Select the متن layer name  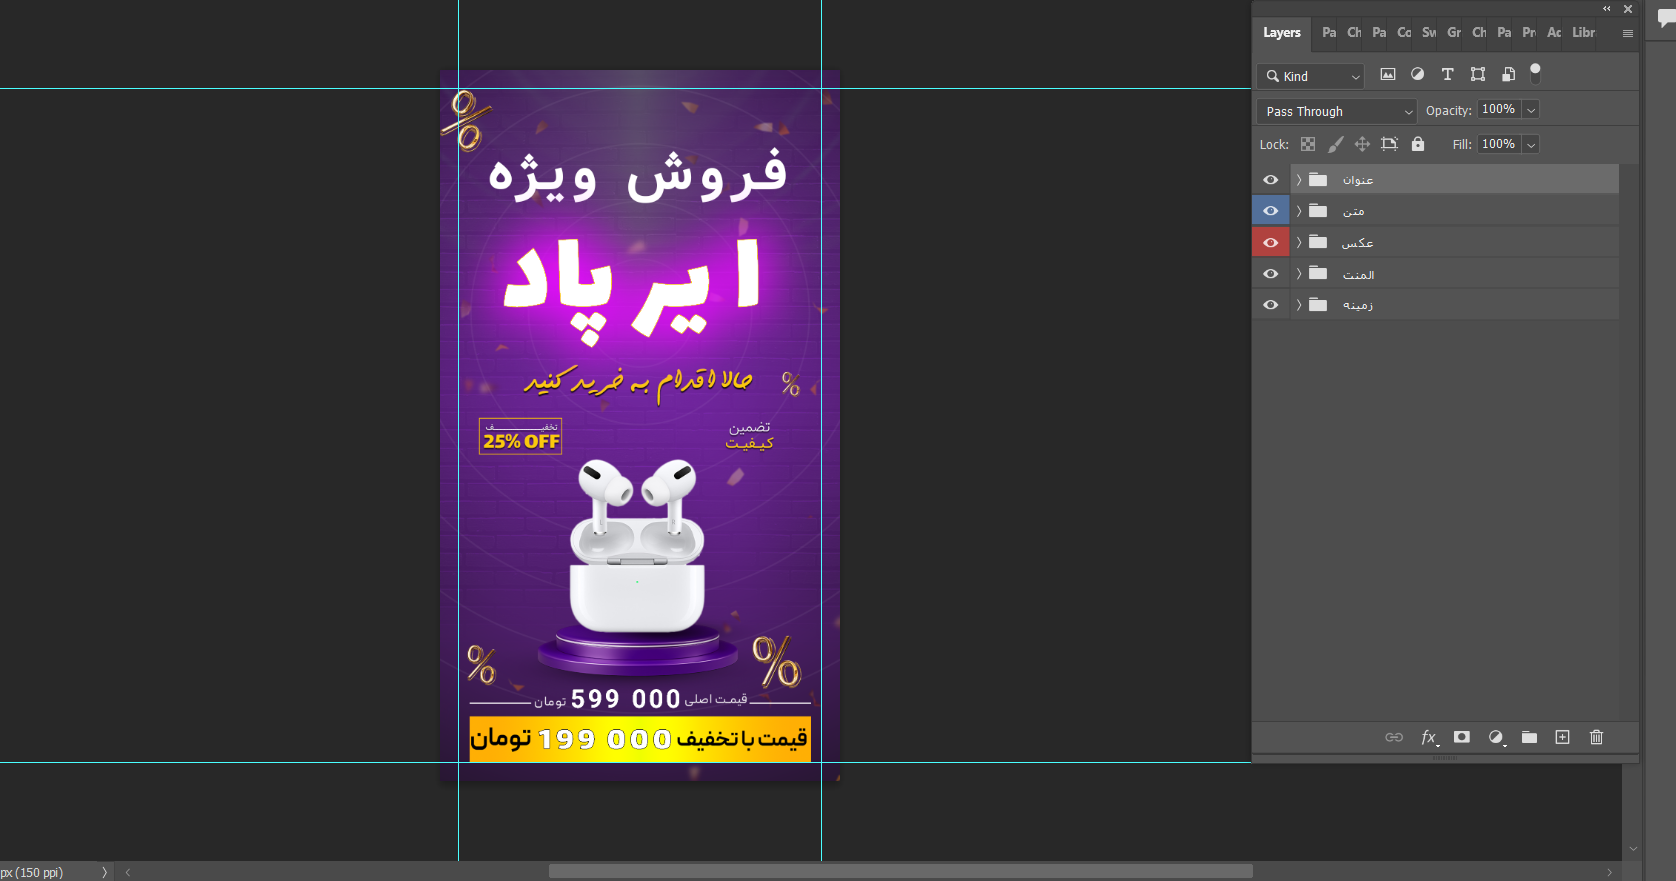tap(1353, 211)
